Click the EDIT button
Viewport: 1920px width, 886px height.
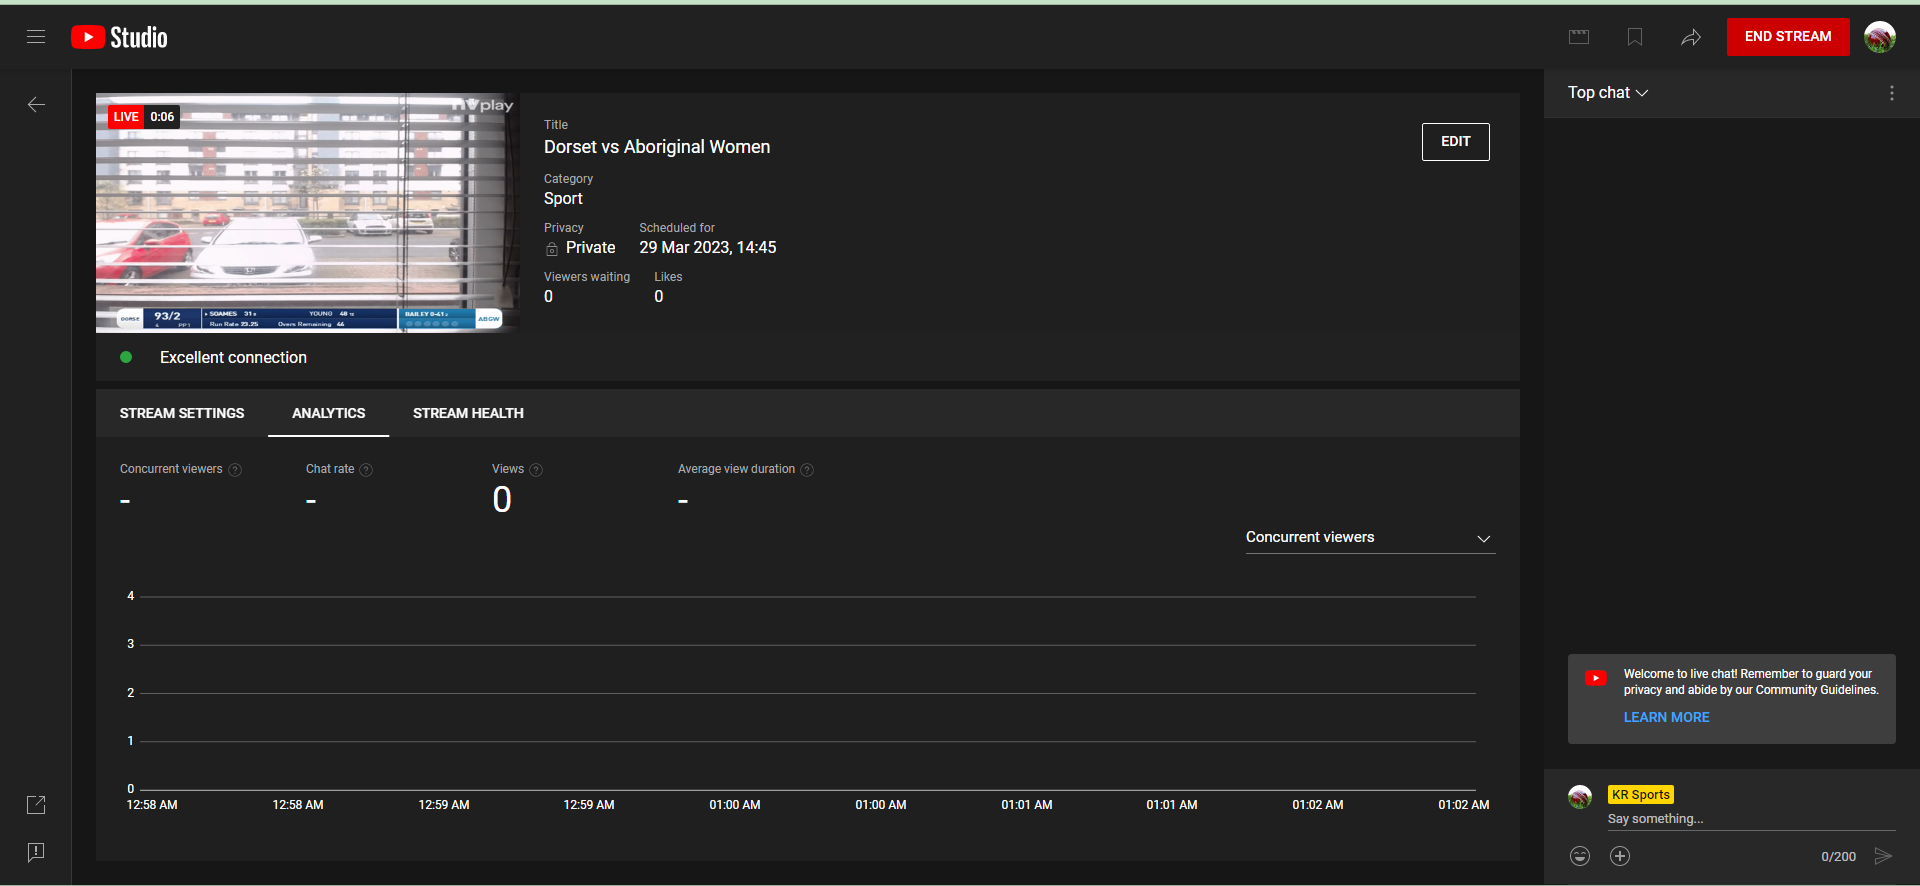click(x=1455, y=142)
